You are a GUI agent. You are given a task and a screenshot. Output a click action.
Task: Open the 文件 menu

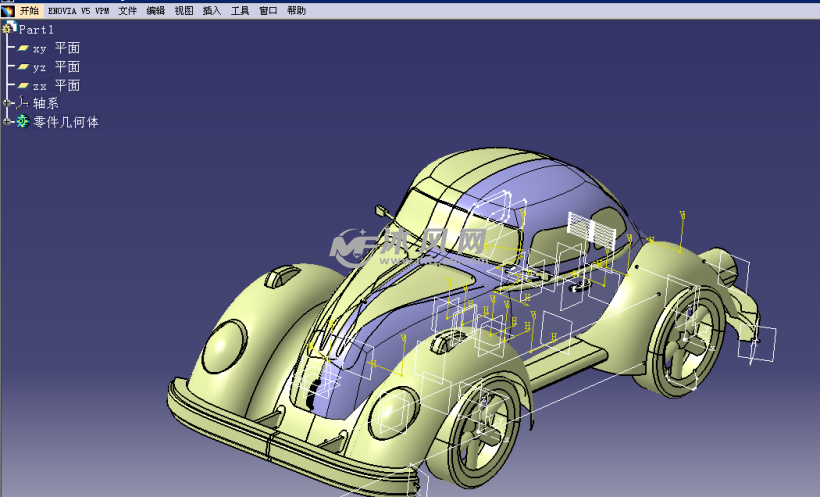128,10
